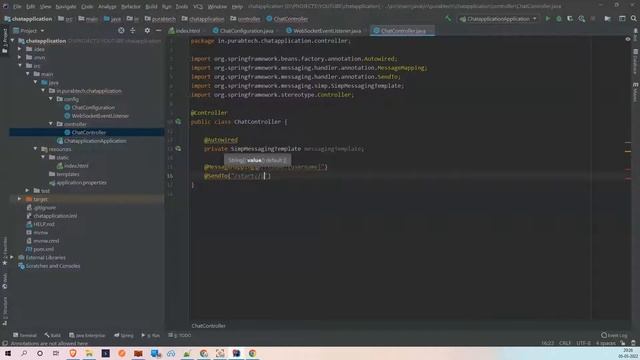Open Windows taskbar search

point(24,353)
